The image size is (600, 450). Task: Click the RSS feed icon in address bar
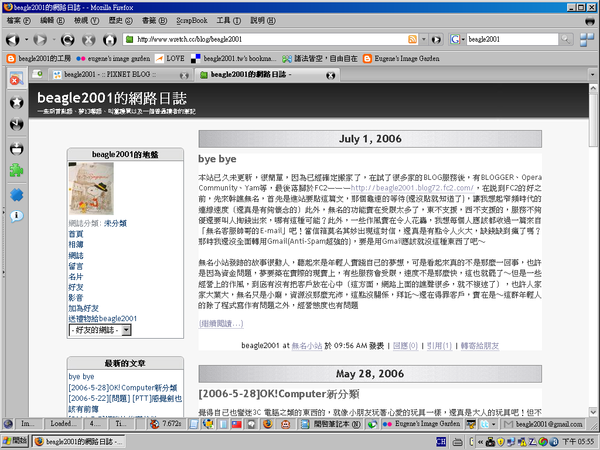pos(412,39)
